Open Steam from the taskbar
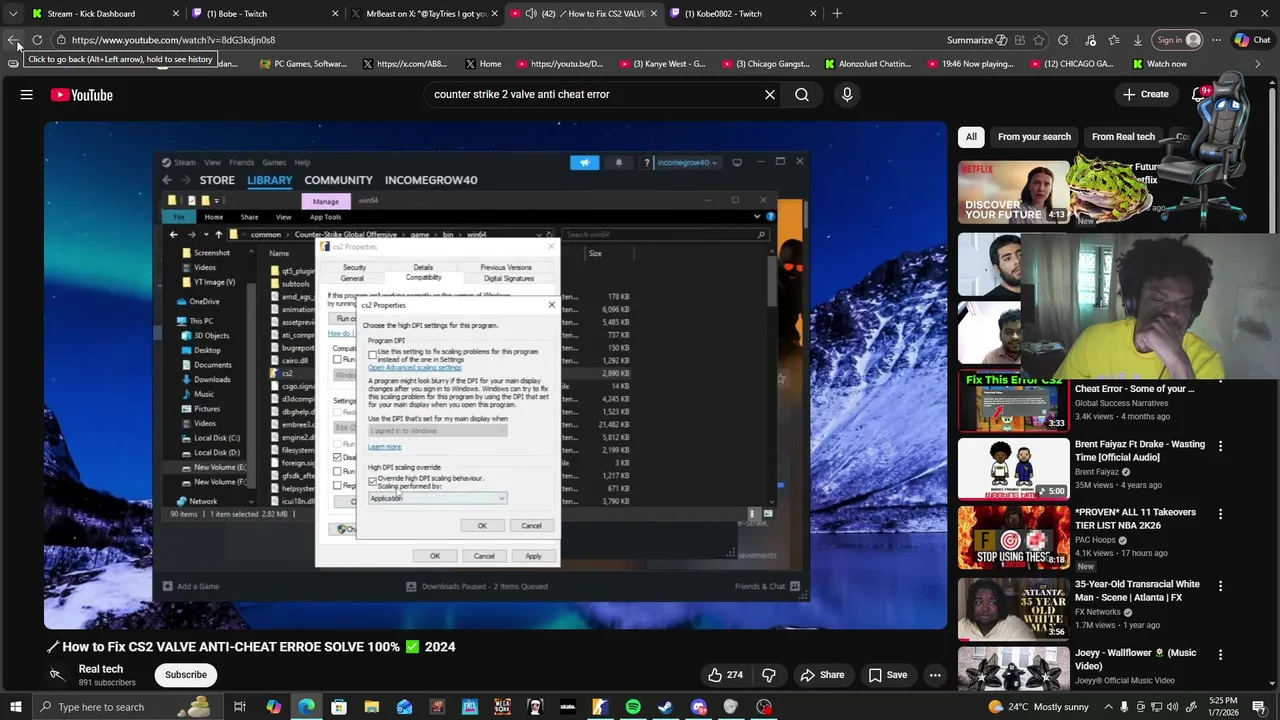The height and width of the screenshot is (720, 1280). click(x=666, y=707)
